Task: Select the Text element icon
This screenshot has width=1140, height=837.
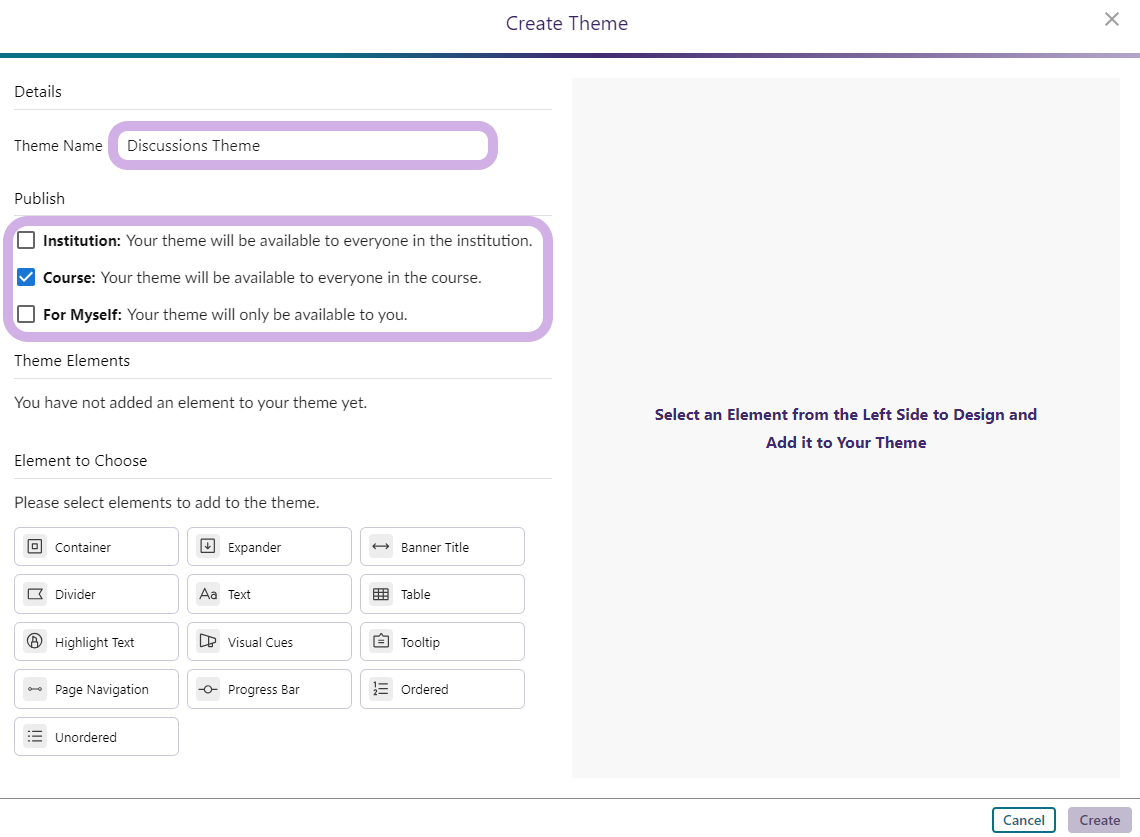Action: click(x=208, y=594)
